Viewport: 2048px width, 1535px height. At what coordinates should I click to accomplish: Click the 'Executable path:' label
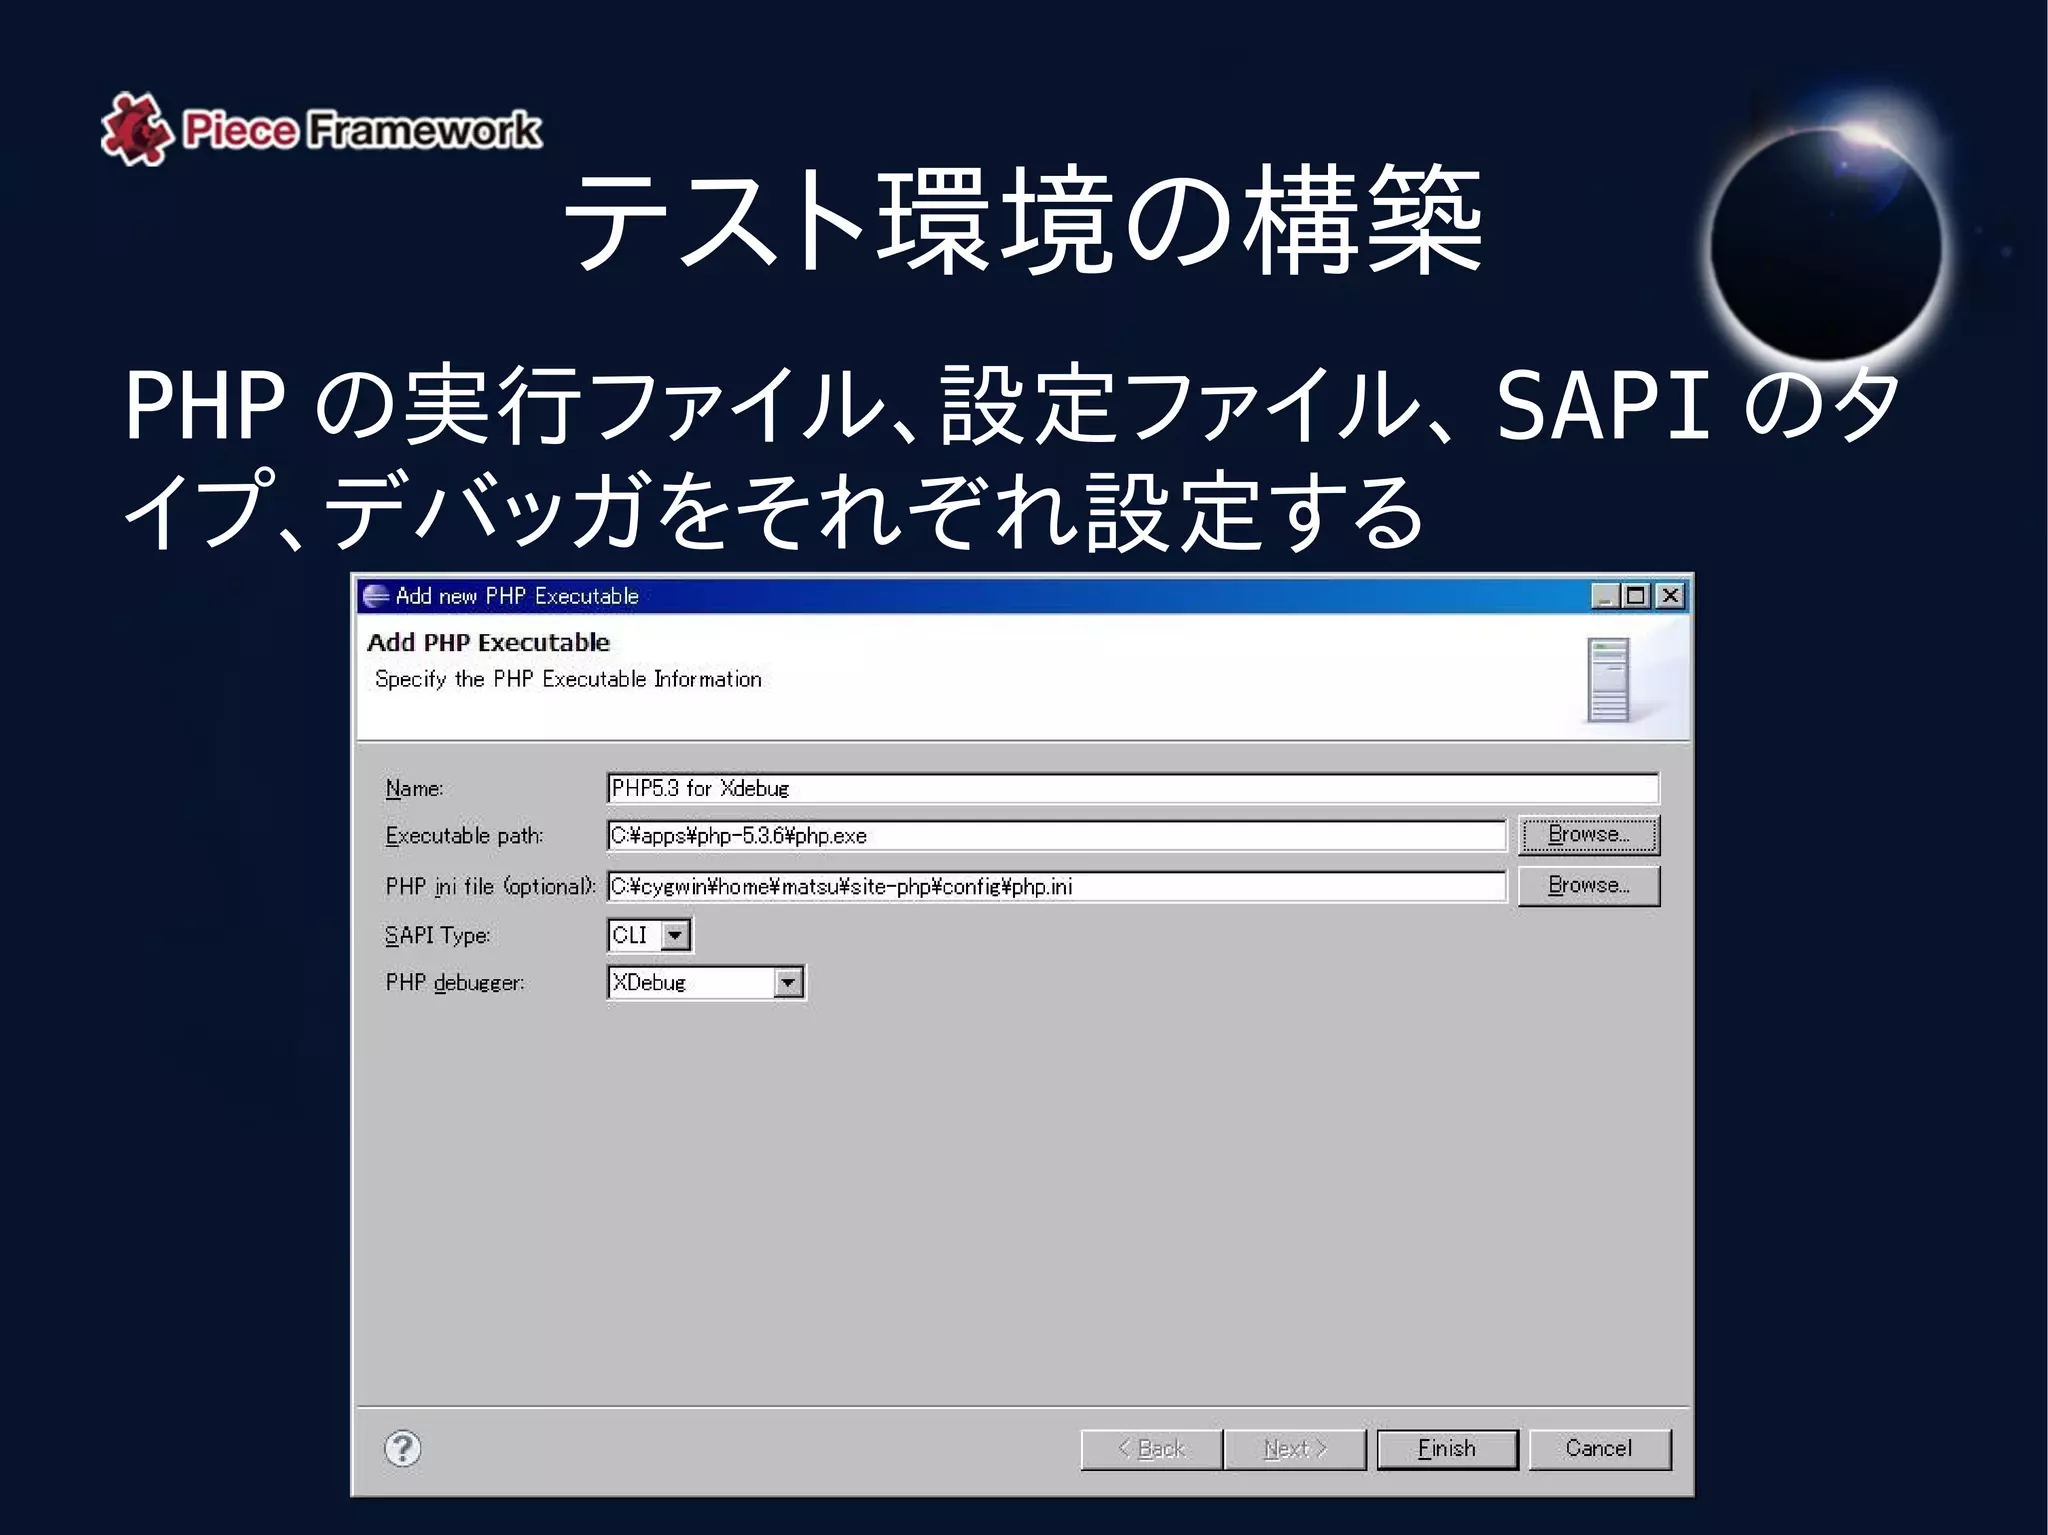(x=464, y=836)
